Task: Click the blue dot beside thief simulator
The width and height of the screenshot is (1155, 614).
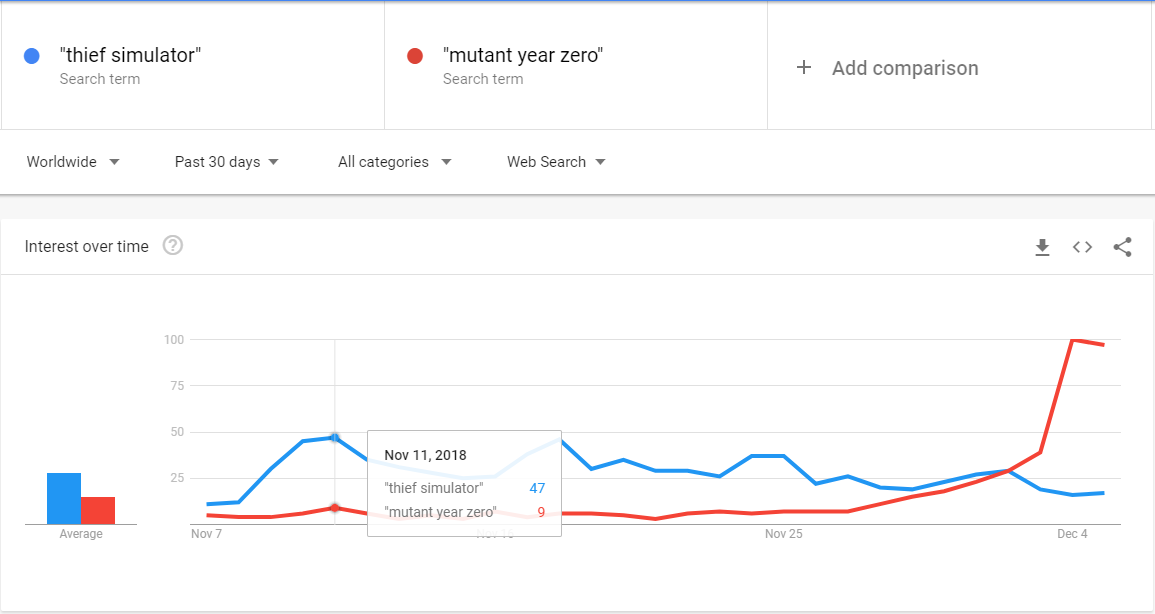Action: click(32, 56)
